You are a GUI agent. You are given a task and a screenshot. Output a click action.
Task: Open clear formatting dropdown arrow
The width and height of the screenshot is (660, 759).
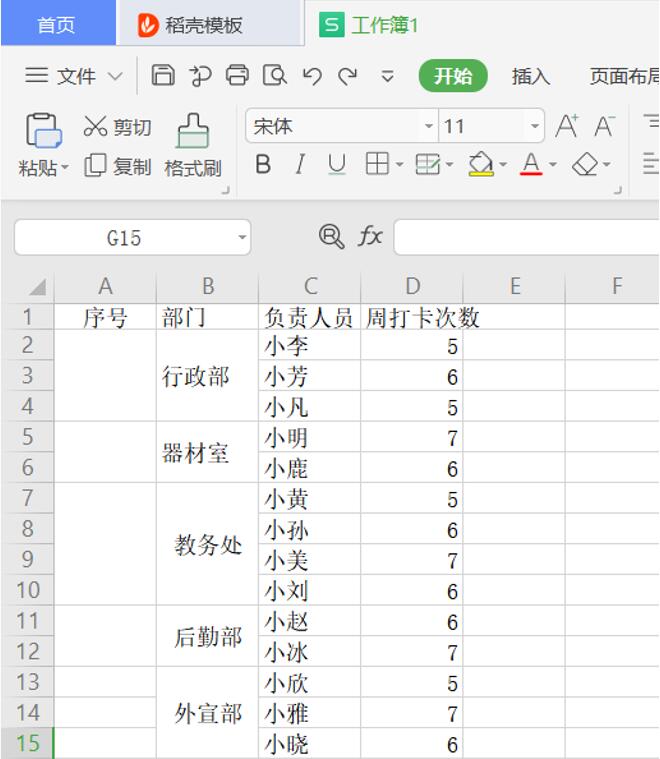click(607, 165)
